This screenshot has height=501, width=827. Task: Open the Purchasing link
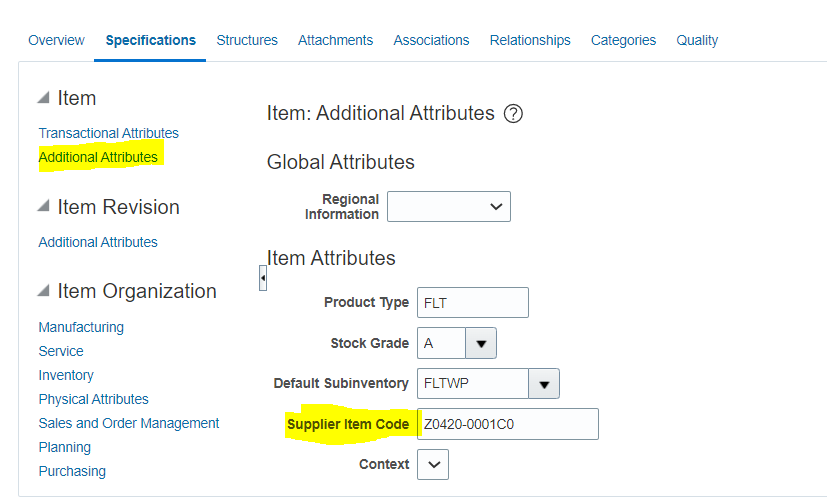pyautogui.click(x=72, y=471)
